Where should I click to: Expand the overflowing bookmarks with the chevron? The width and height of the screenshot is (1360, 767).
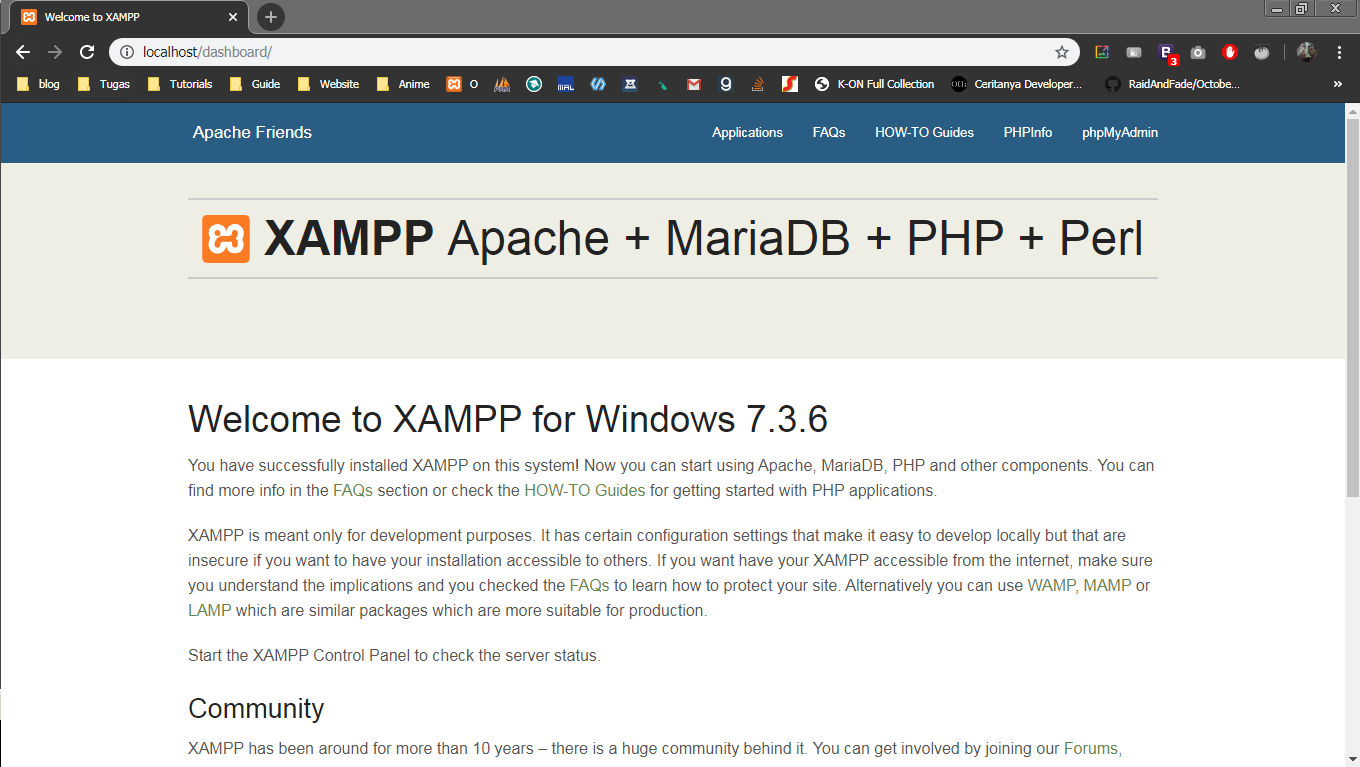coord(1337,84)
